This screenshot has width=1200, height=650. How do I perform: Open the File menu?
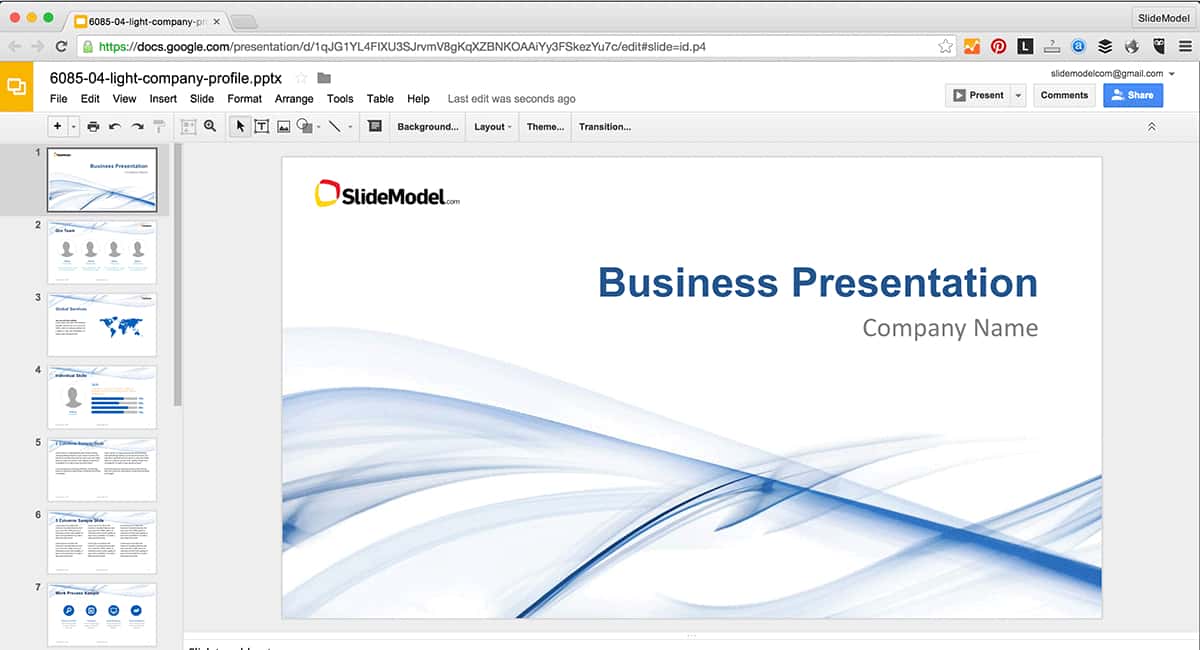(59, 99)
